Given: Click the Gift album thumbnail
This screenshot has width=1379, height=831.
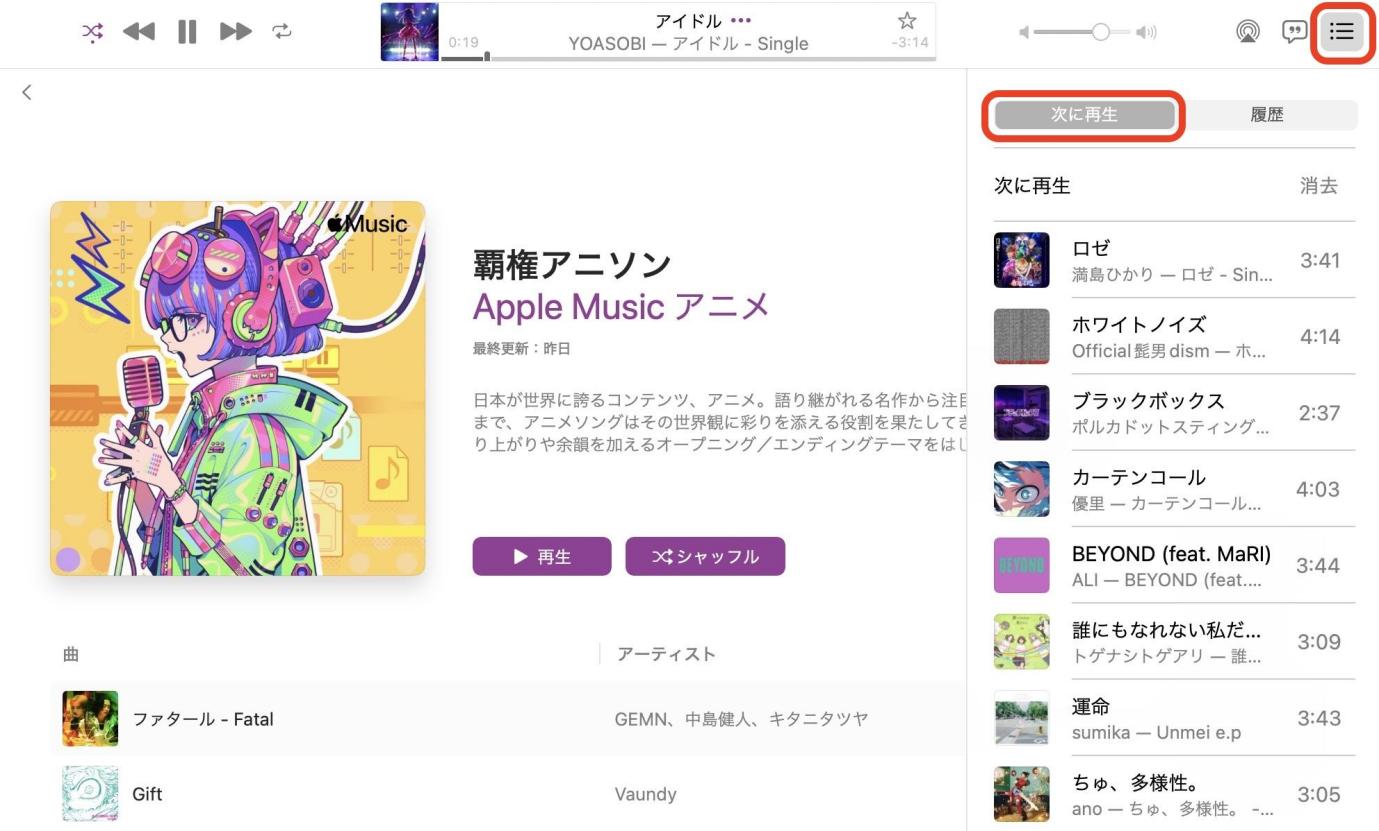Looking at the screenshot, I should pos(90,794).
